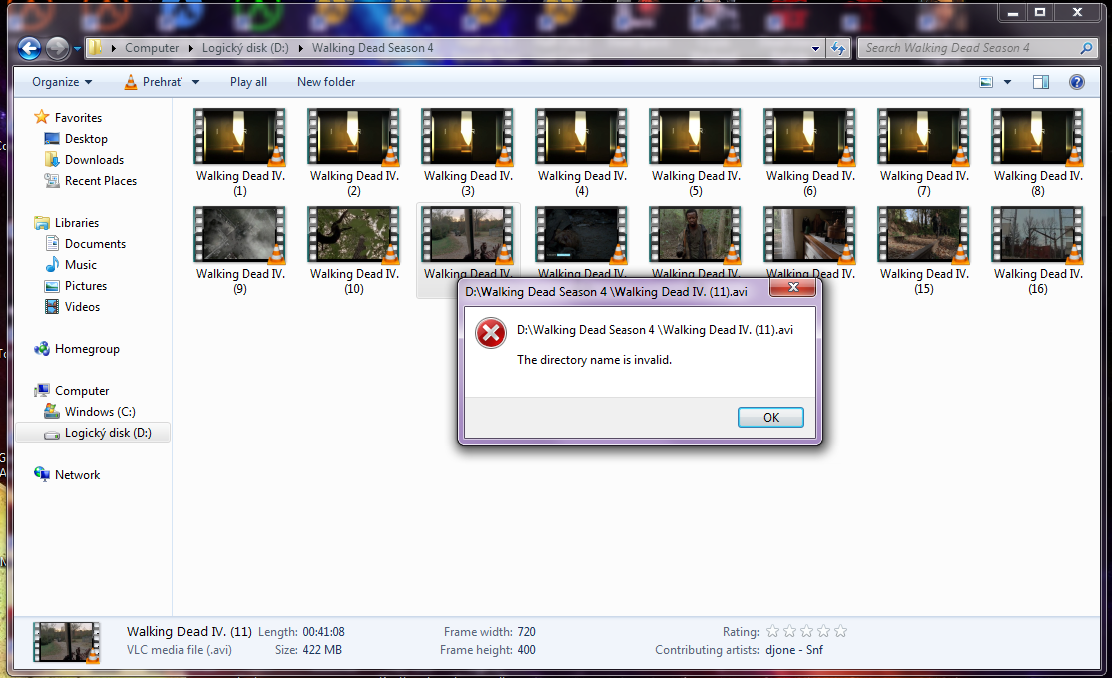This screenshot has width=1112, height=678.
Task: Open Recent Places in the navigation pane
Action: point(91,181)
